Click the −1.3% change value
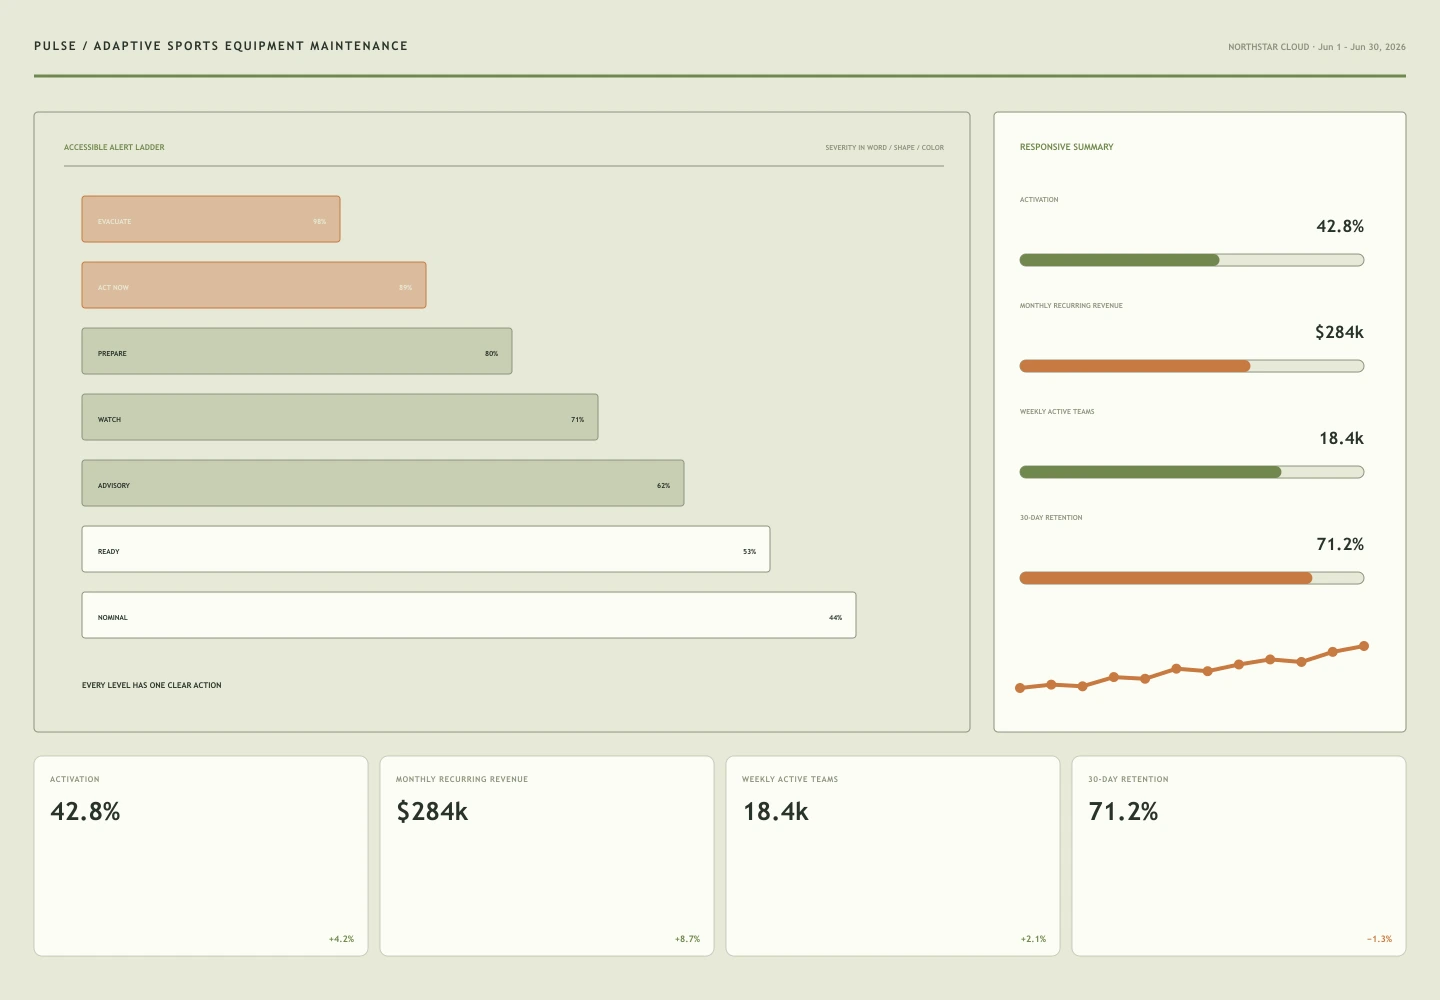Viewport: 1440px width, 1000px height. [x=1379, y=939]
